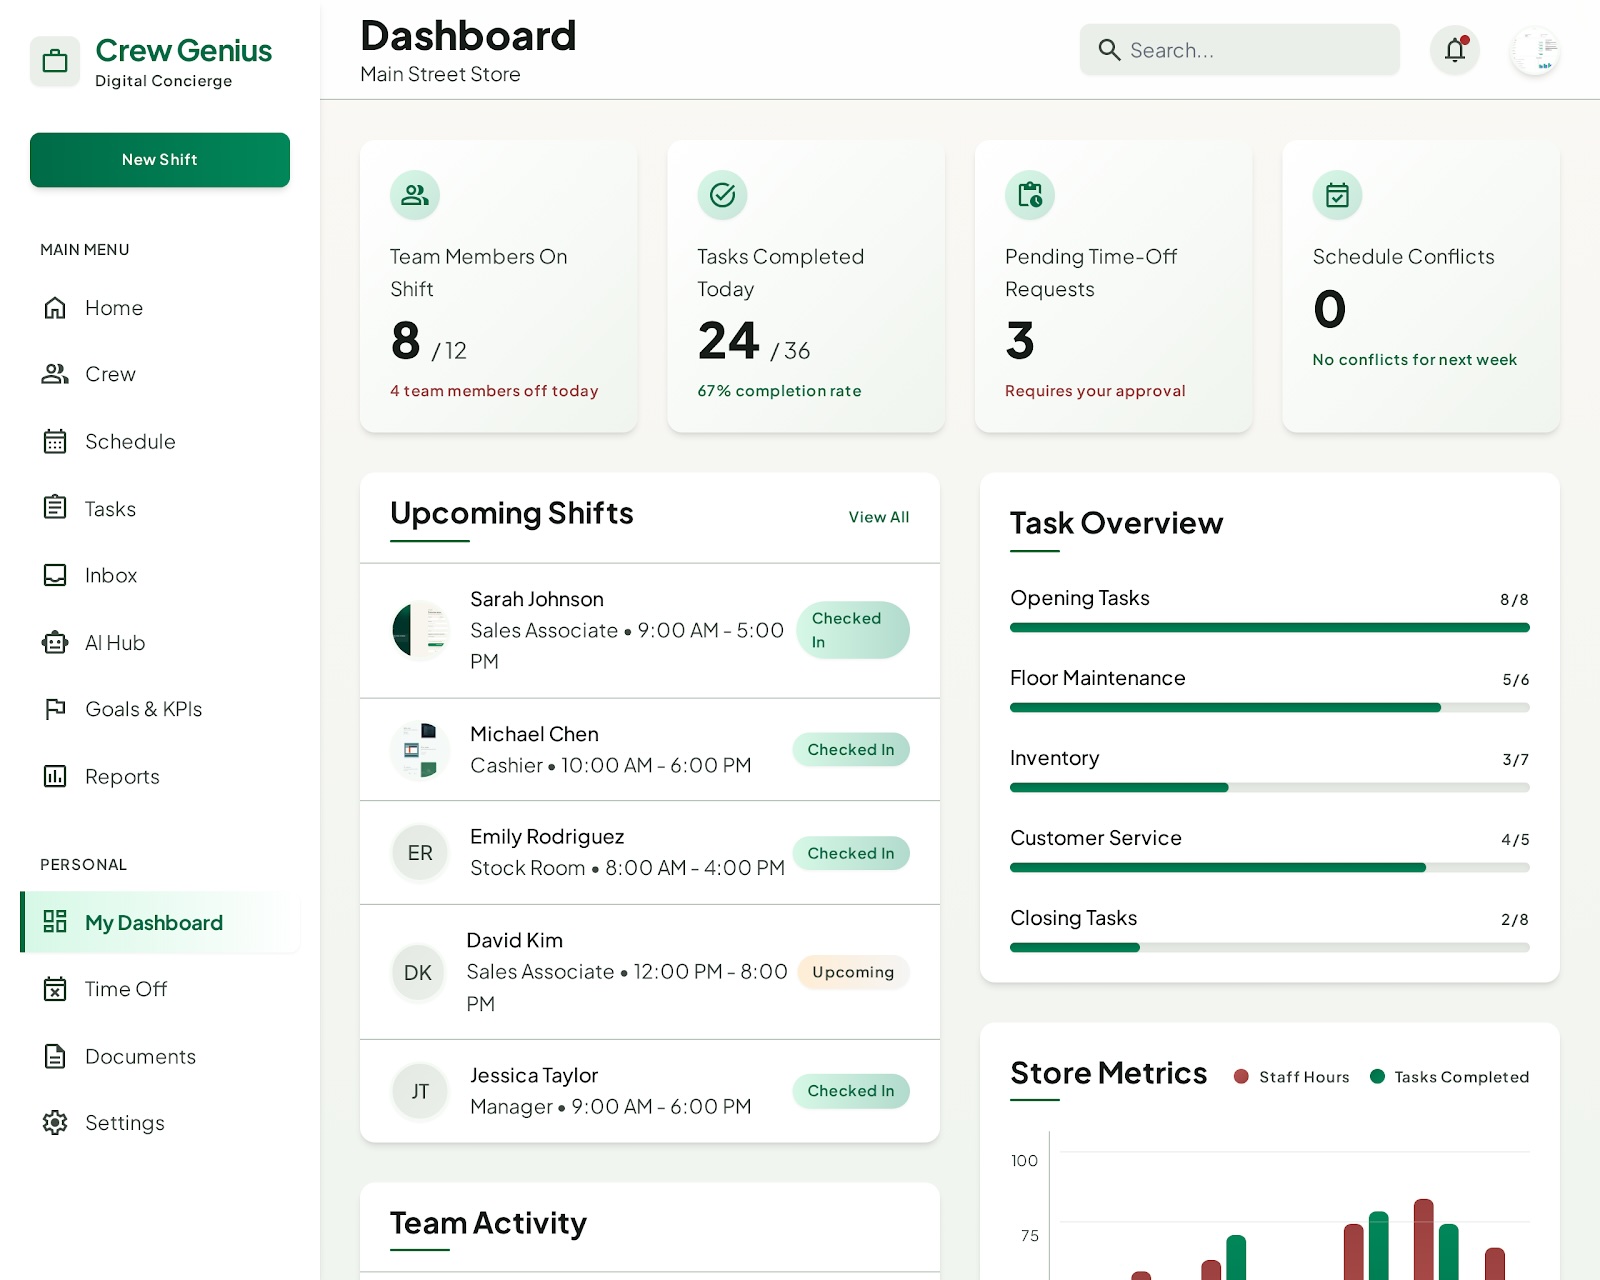1600x1280 pixels.
Task: Click David Kim's Upcoming badge
Action: (x=853, y=972)
